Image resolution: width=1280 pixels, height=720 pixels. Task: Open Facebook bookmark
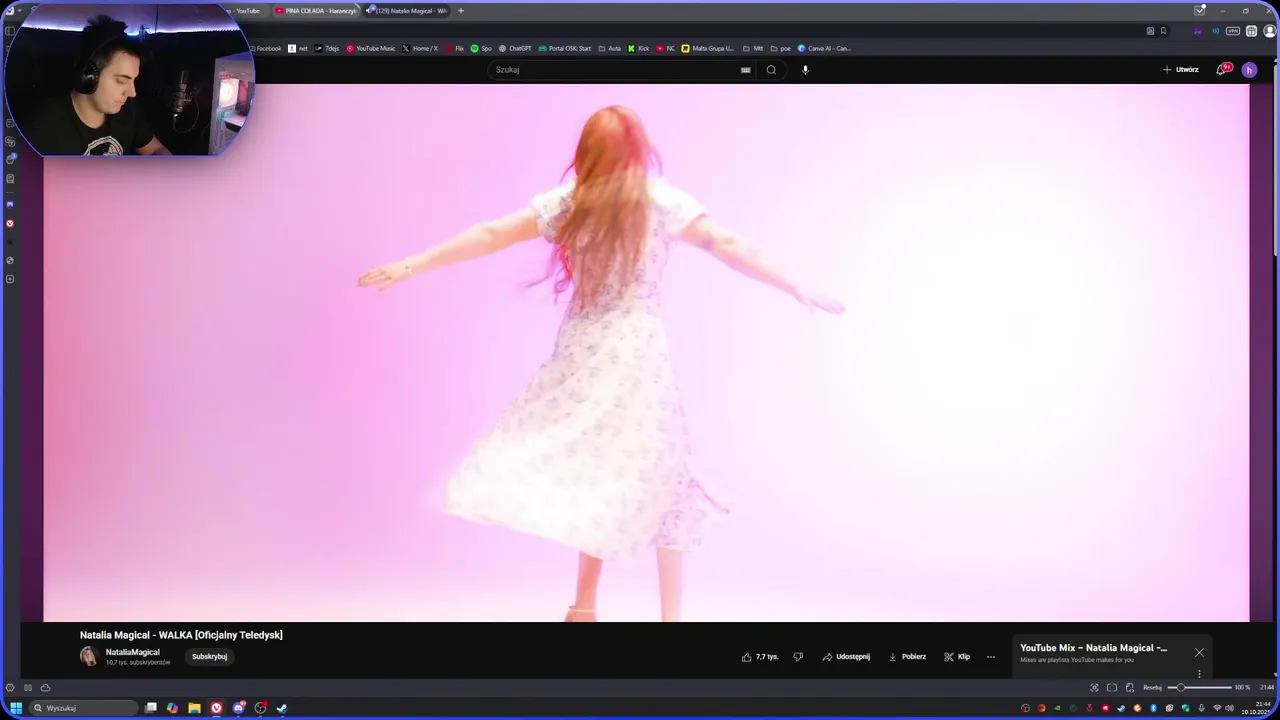click(x=265, y=48)
